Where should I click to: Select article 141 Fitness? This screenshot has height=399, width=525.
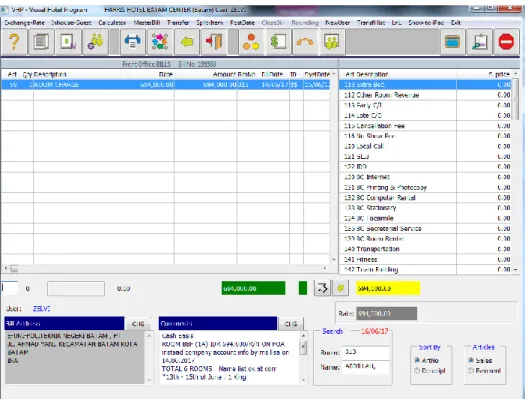[426, 259]
